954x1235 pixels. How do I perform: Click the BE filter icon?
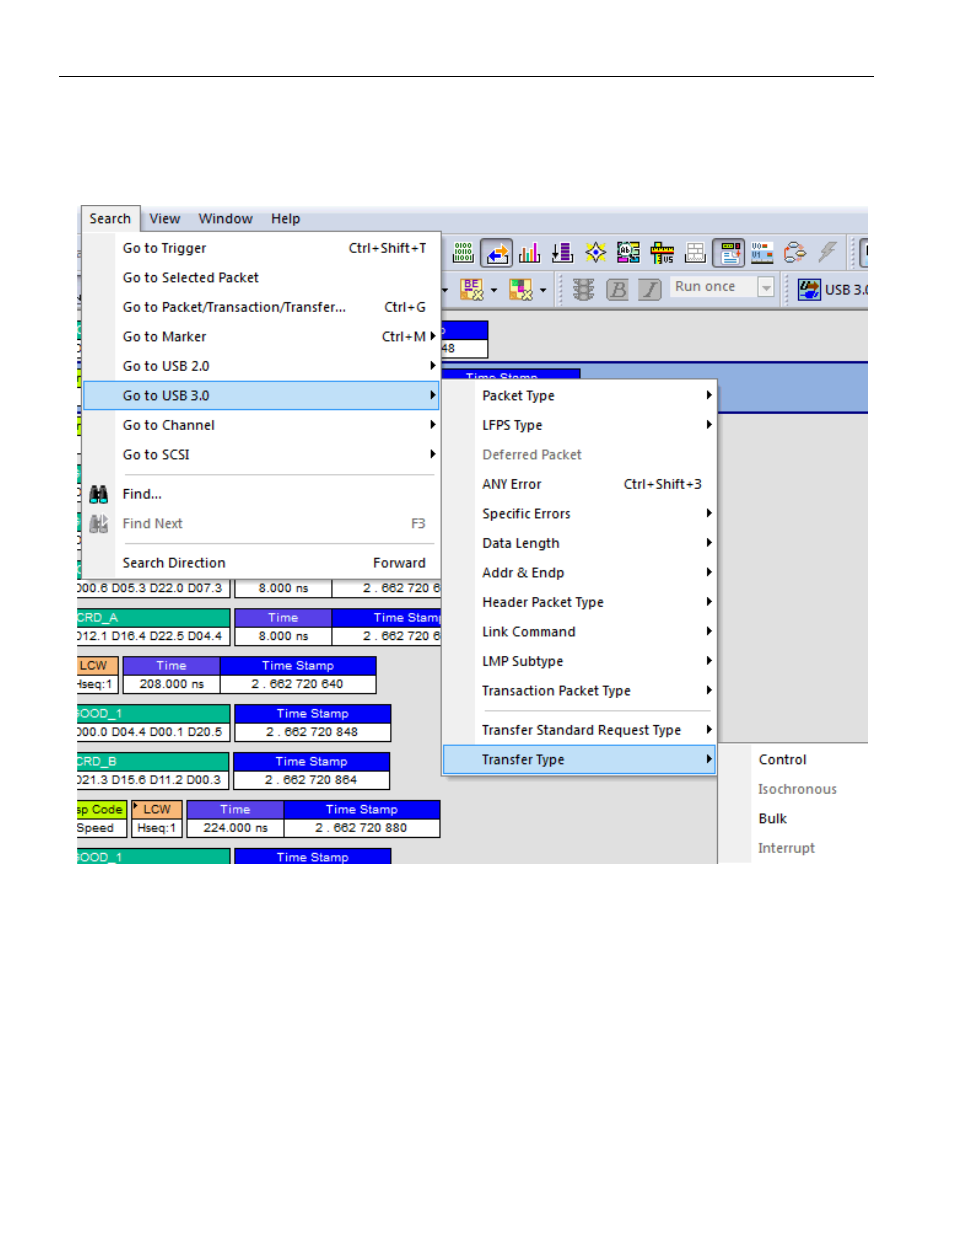tap(471, 289)
